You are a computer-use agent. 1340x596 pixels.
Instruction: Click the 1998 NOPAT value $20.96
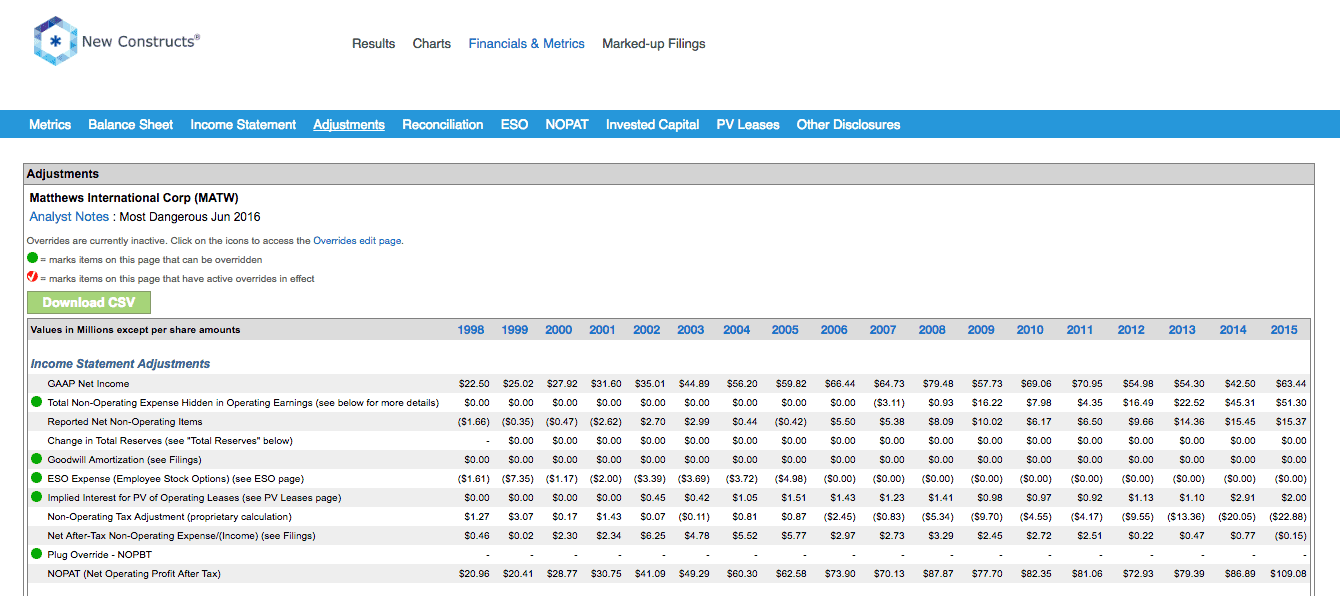pos(472,574)
